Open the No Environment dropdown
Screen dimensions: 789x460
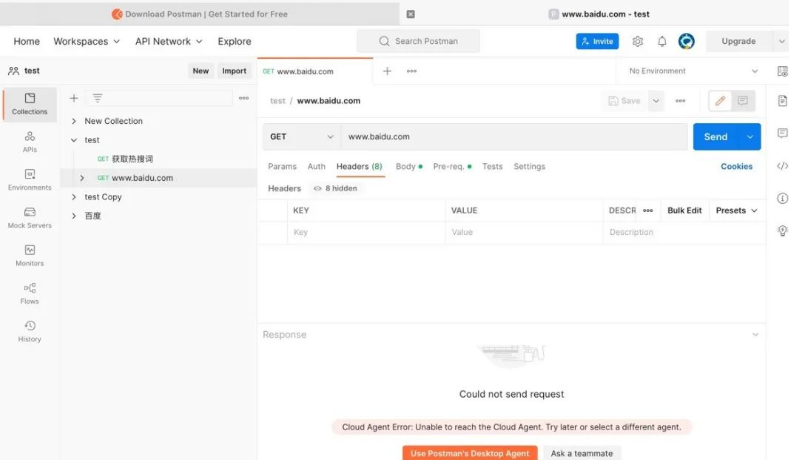(x=693, y=71)
